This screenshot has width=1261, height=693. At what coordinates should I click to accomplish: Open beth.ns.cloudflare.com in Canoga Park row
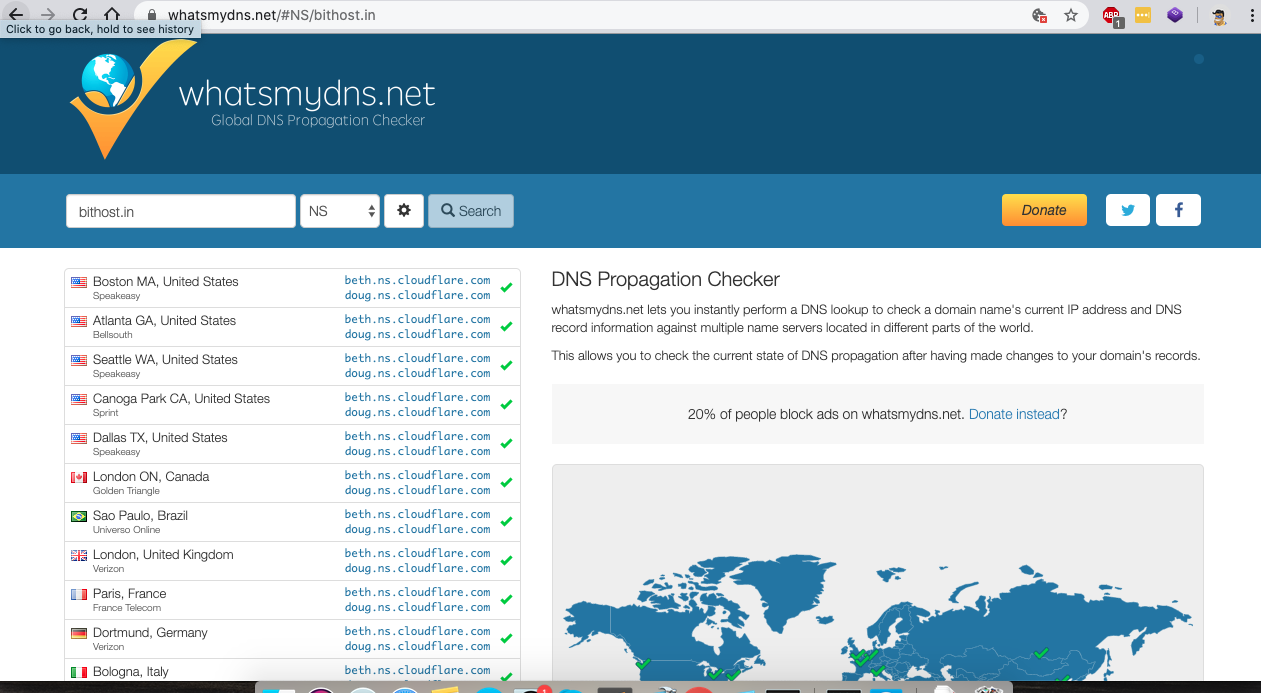click(417, 397)
